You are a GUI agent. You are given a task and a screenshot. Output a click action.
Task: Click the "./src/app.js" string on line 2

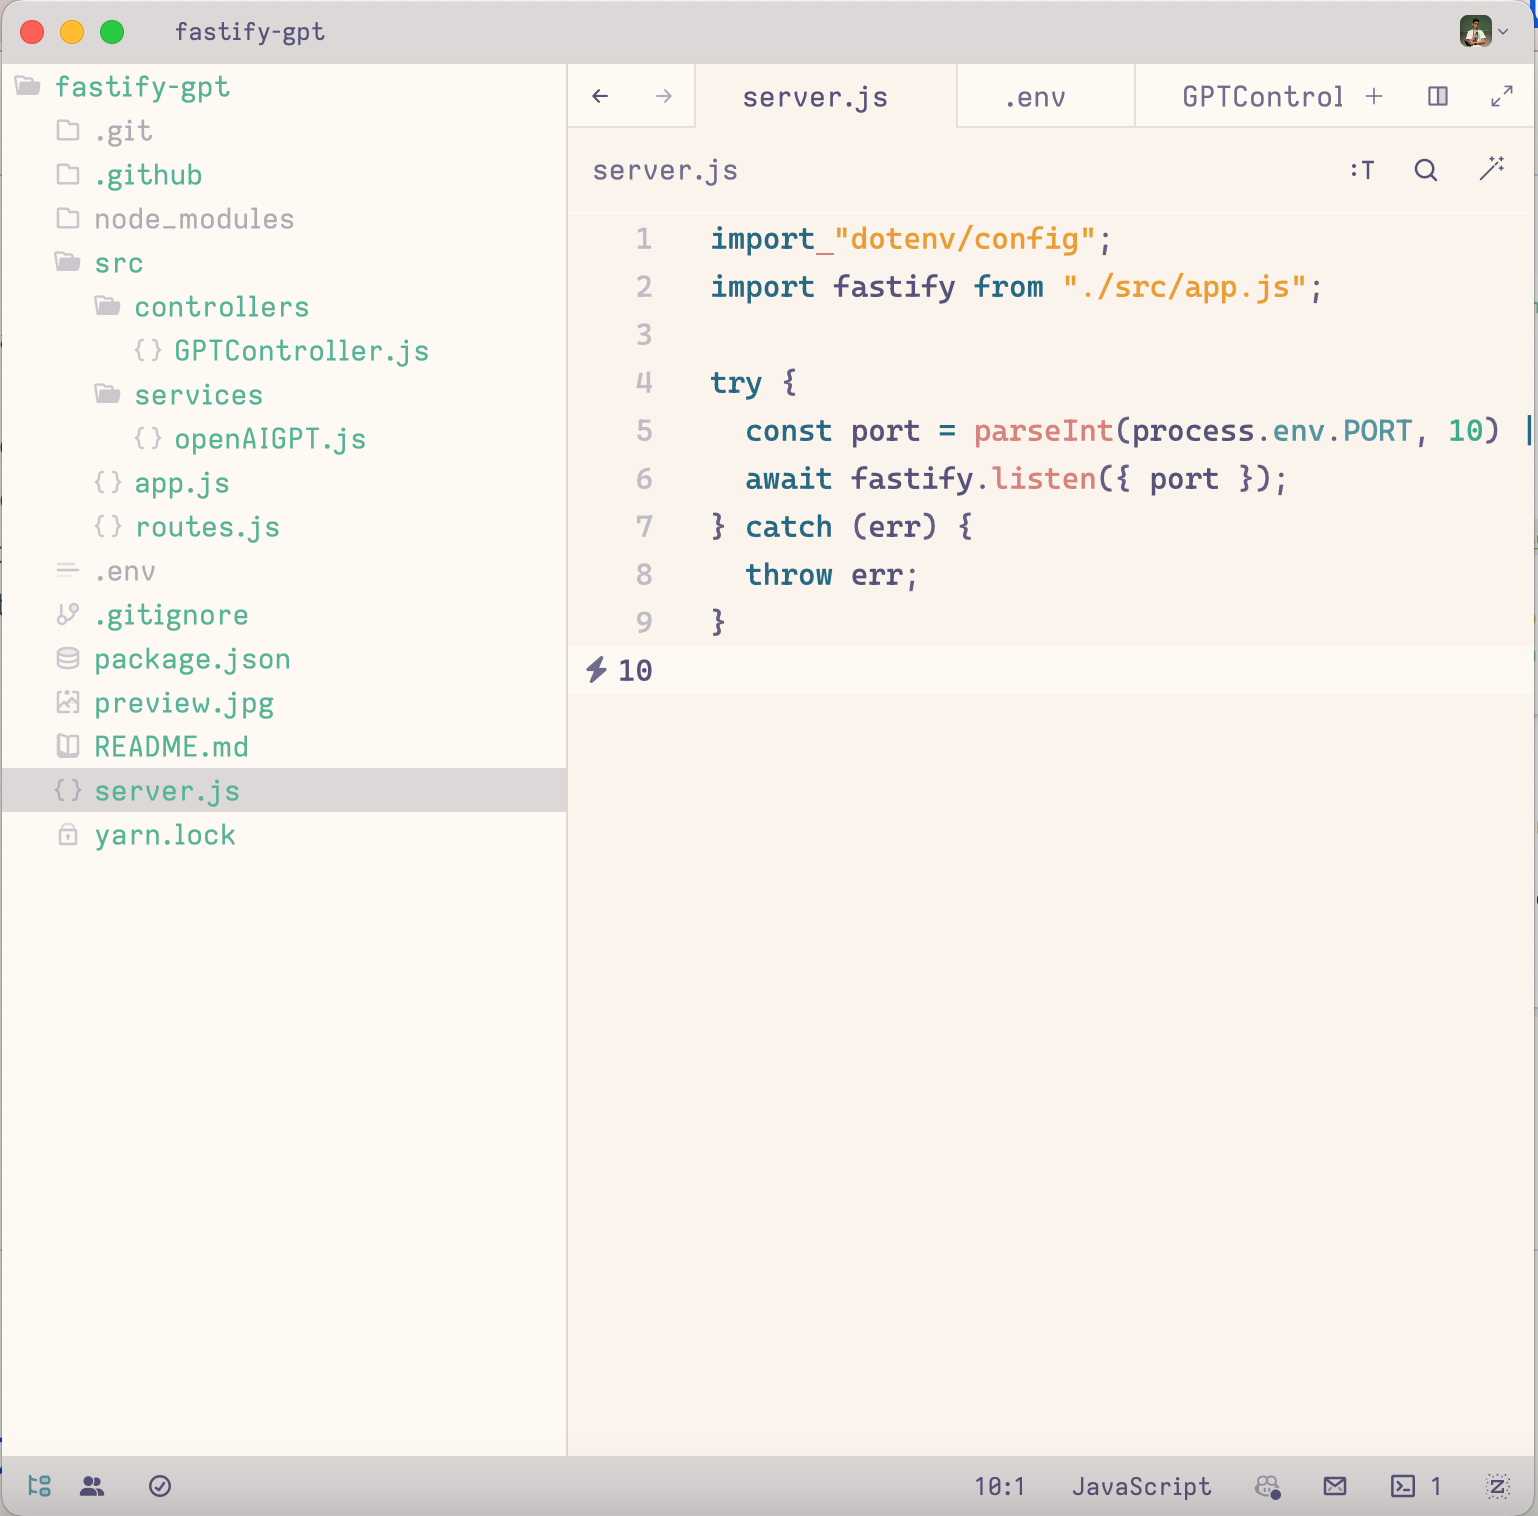(x=1185, y=287)
